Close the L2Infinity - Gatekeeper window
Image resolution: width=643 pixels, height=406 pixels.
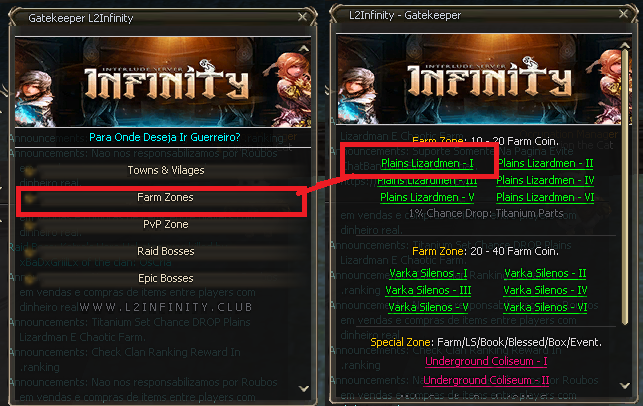(624, 14)
